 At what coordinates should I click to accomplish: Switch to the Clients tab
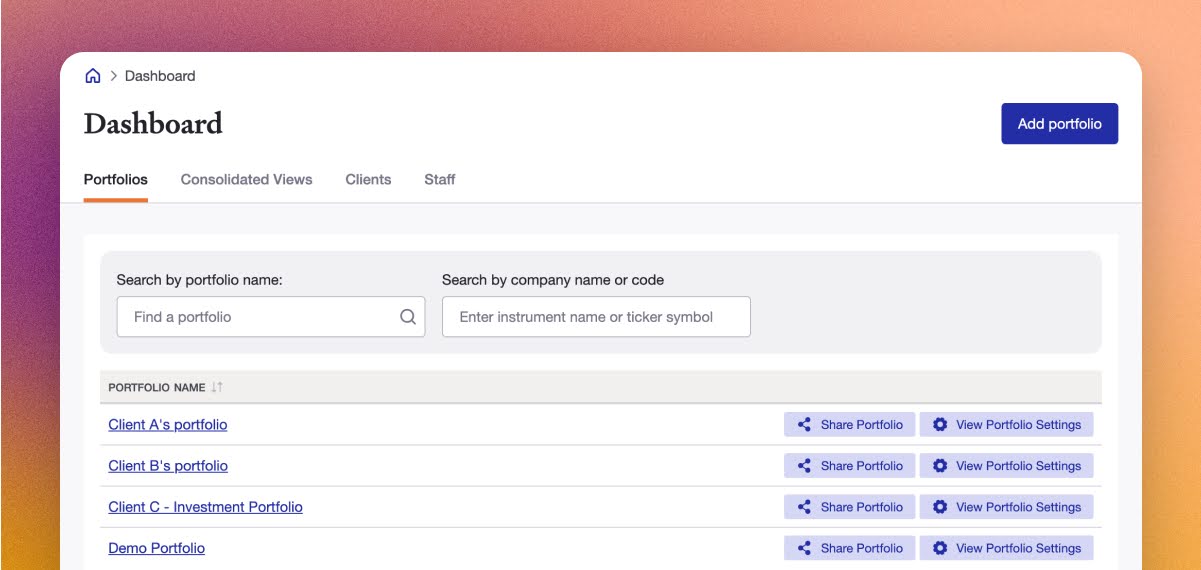pos(368,180)
